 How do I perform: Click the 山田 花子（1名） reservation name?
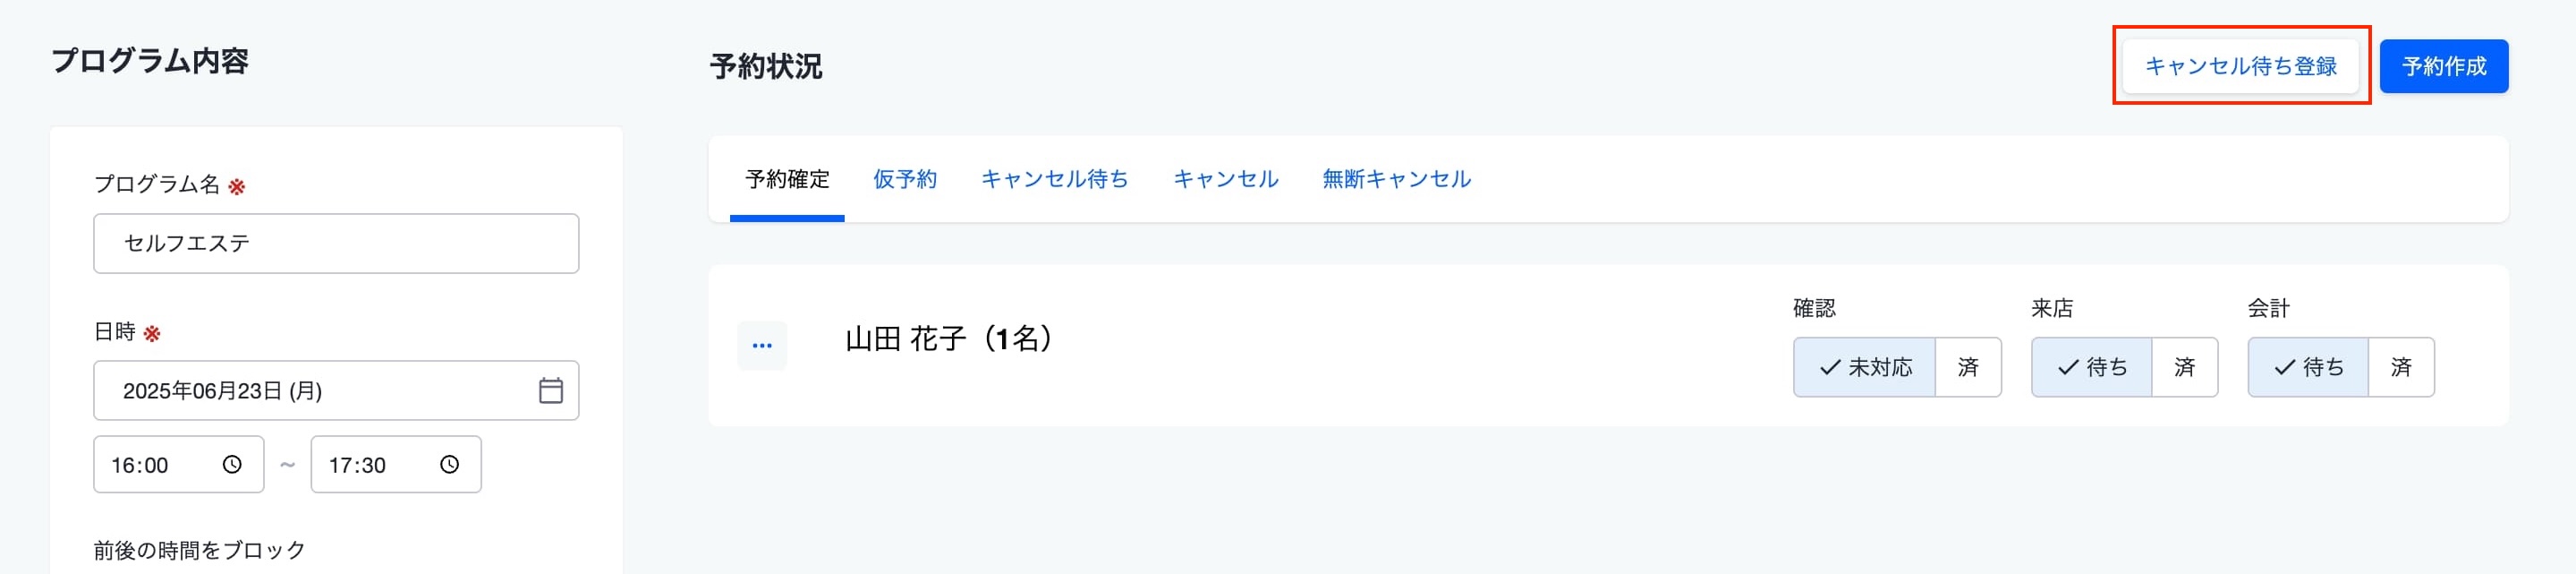pyautogui.click(x=950, y=339)
